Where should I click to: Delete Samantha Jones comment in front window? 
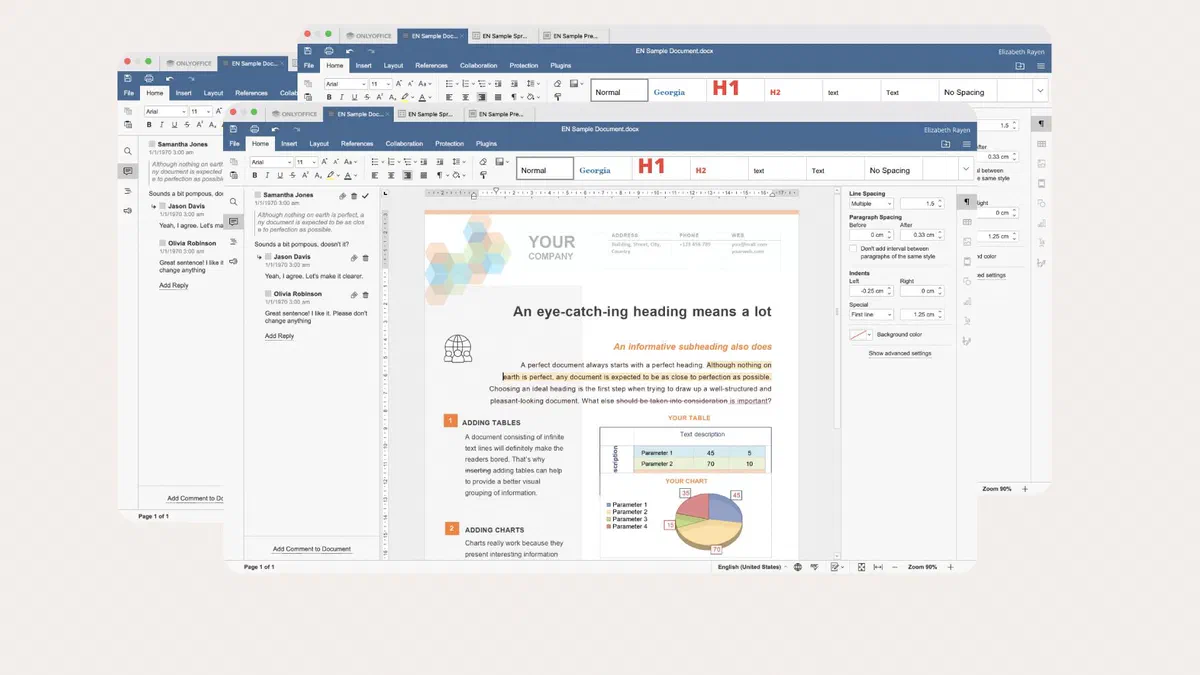point(354,196)
